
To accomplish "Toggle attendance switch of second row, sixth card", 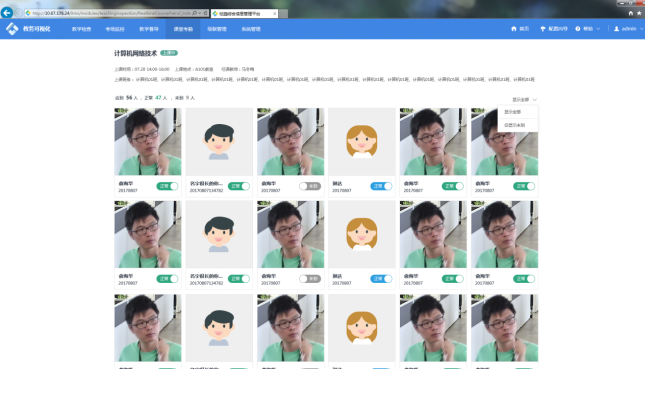I will 524,279.
